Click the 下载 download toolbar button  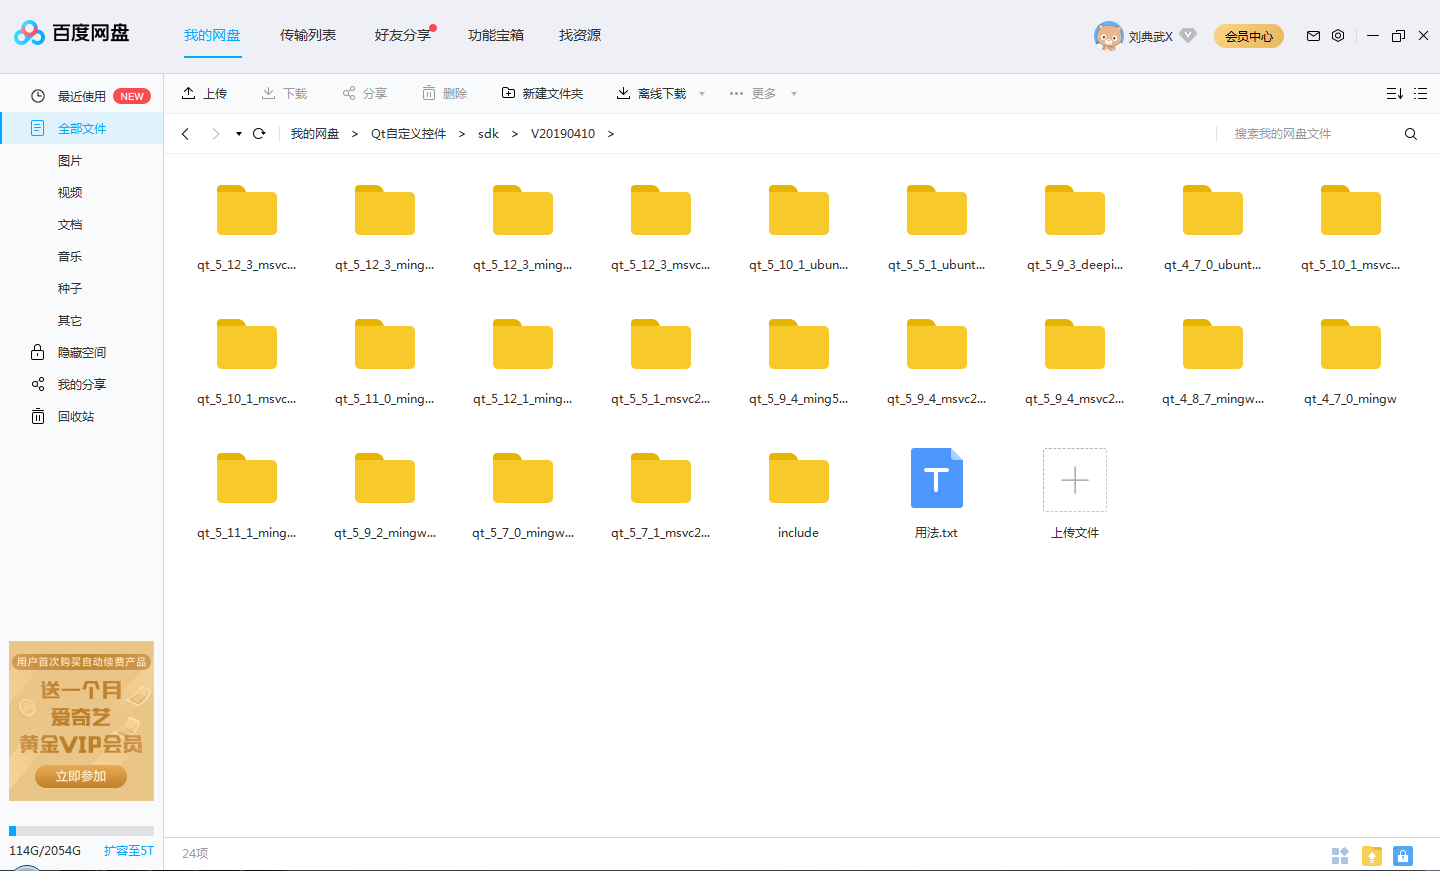tap(284, 93)
